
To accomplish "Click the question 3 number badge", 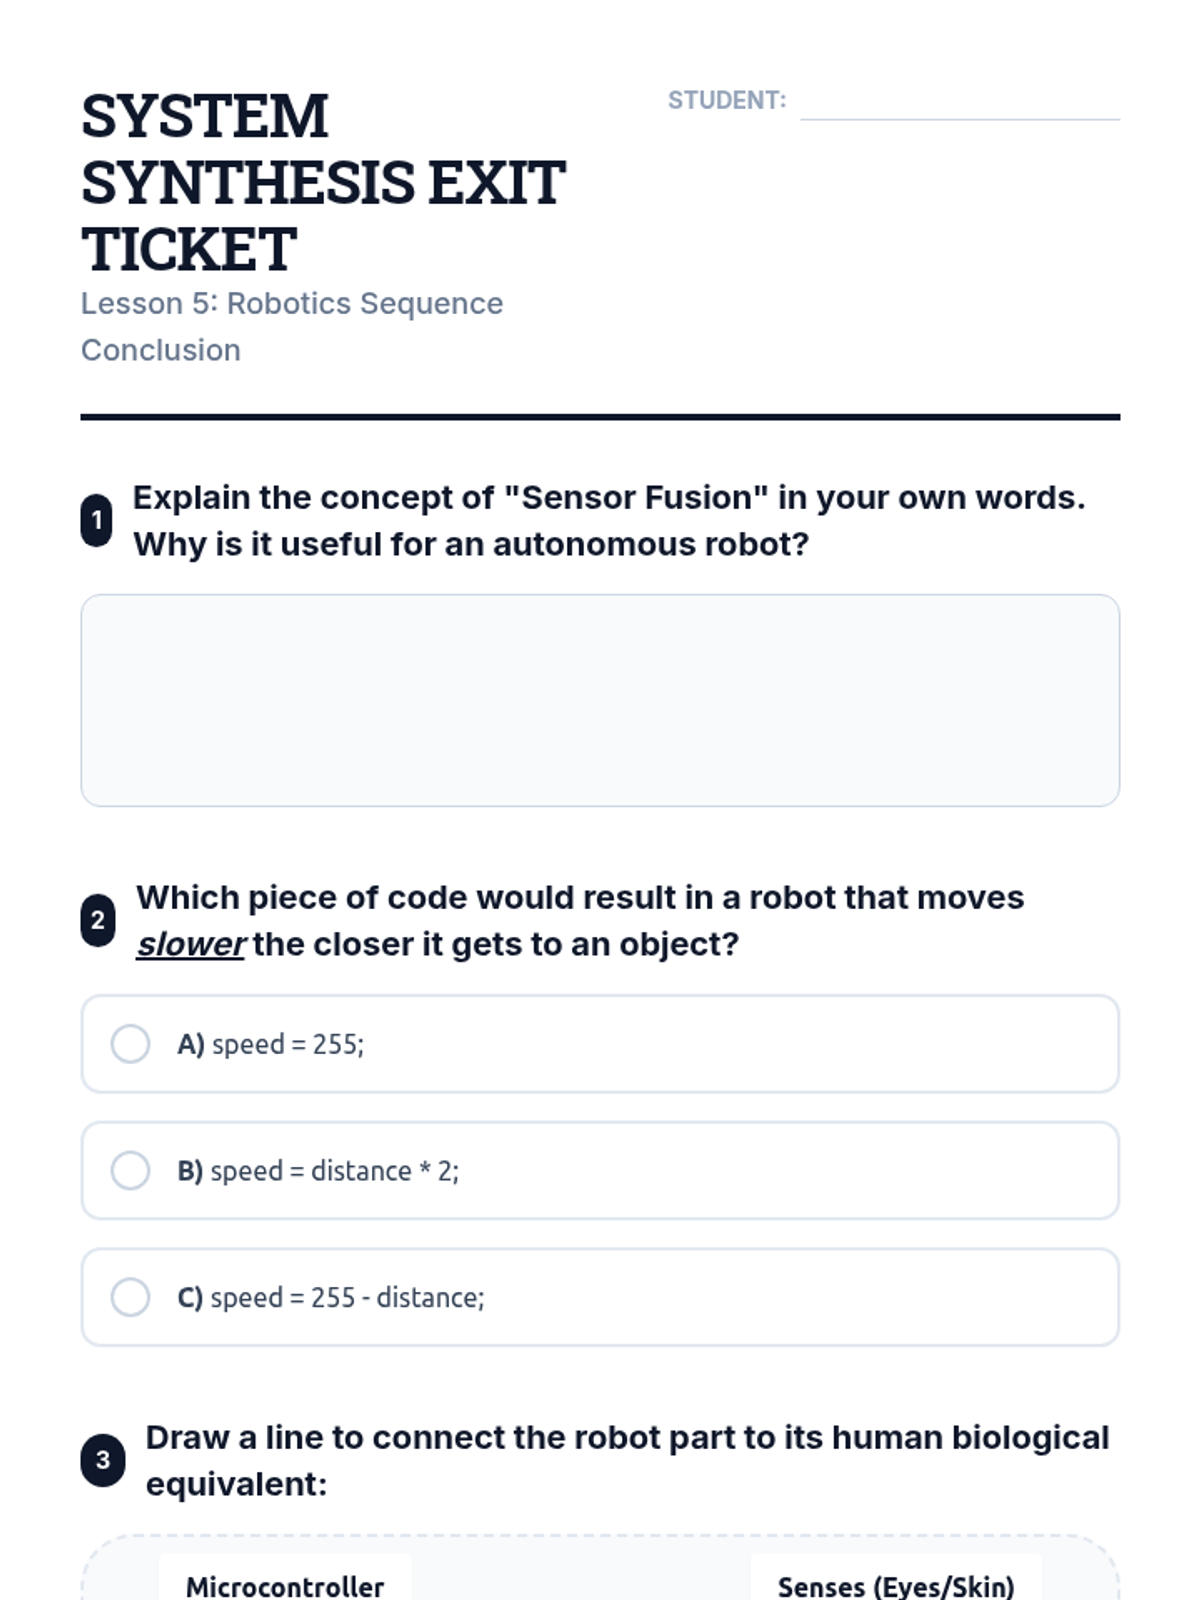I will [103, 1460].
